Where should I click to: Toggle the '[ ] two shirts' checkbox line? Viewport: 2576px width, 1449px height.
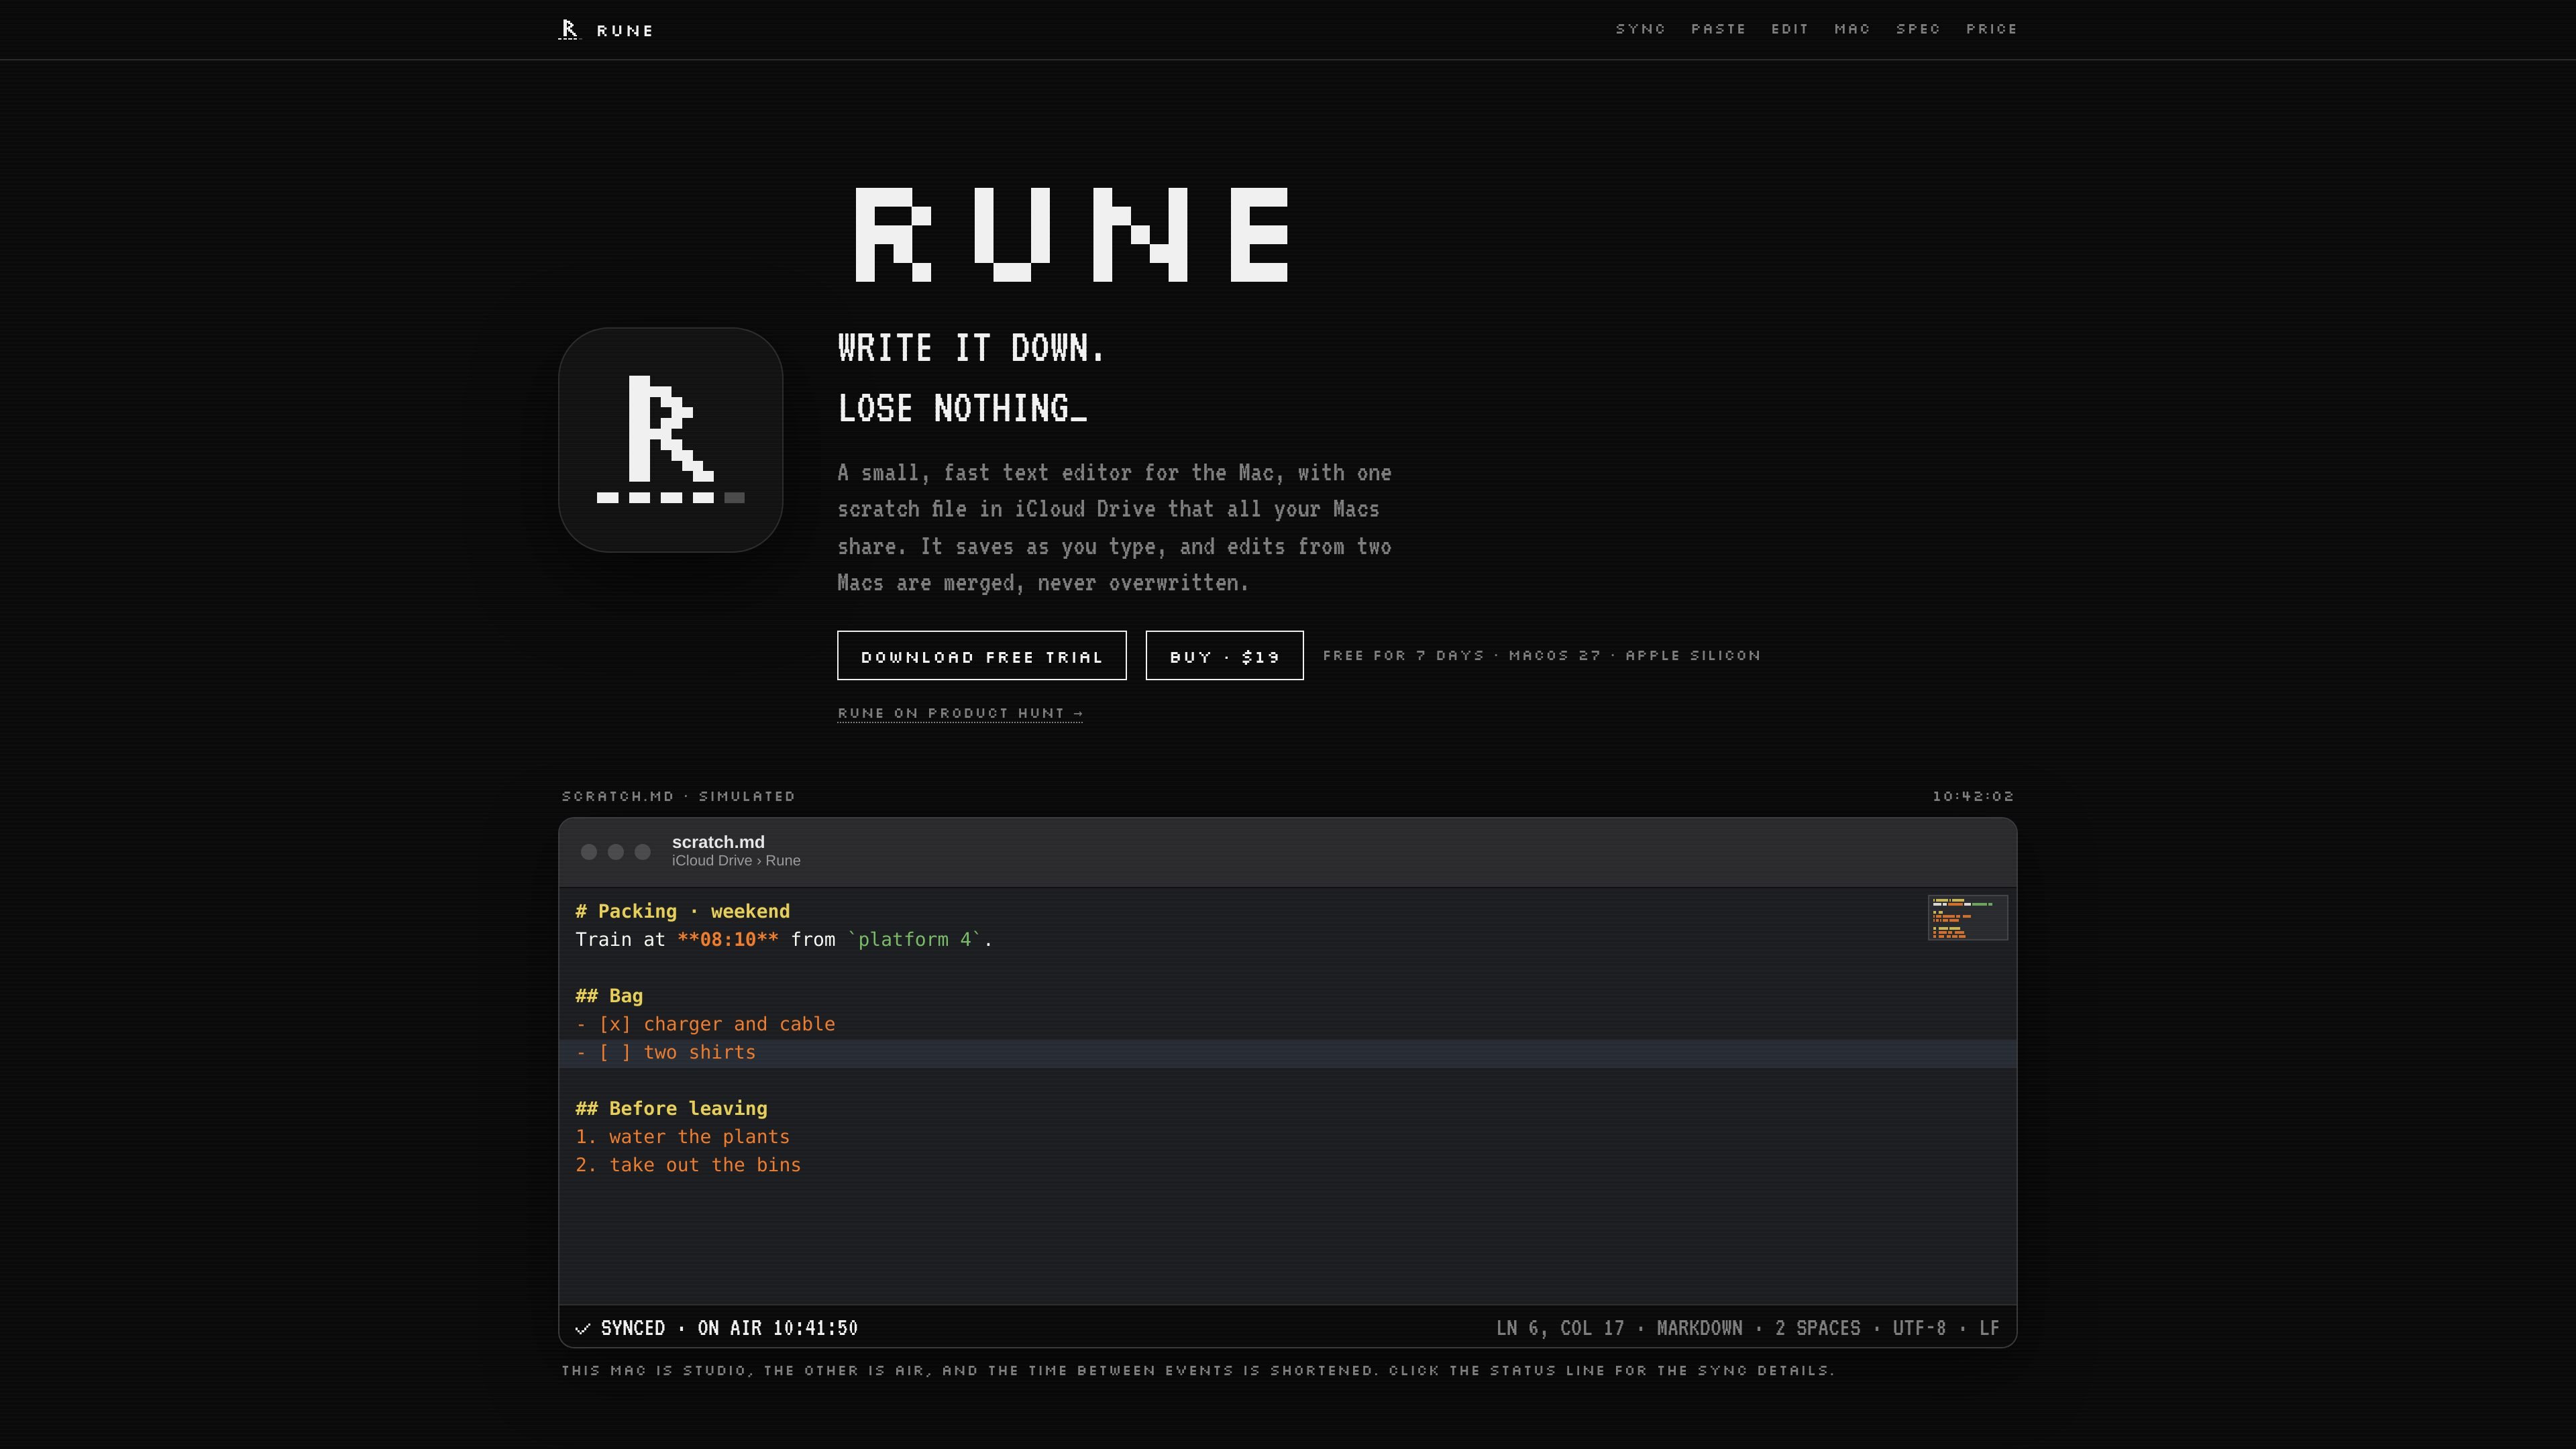(666, 1052)
